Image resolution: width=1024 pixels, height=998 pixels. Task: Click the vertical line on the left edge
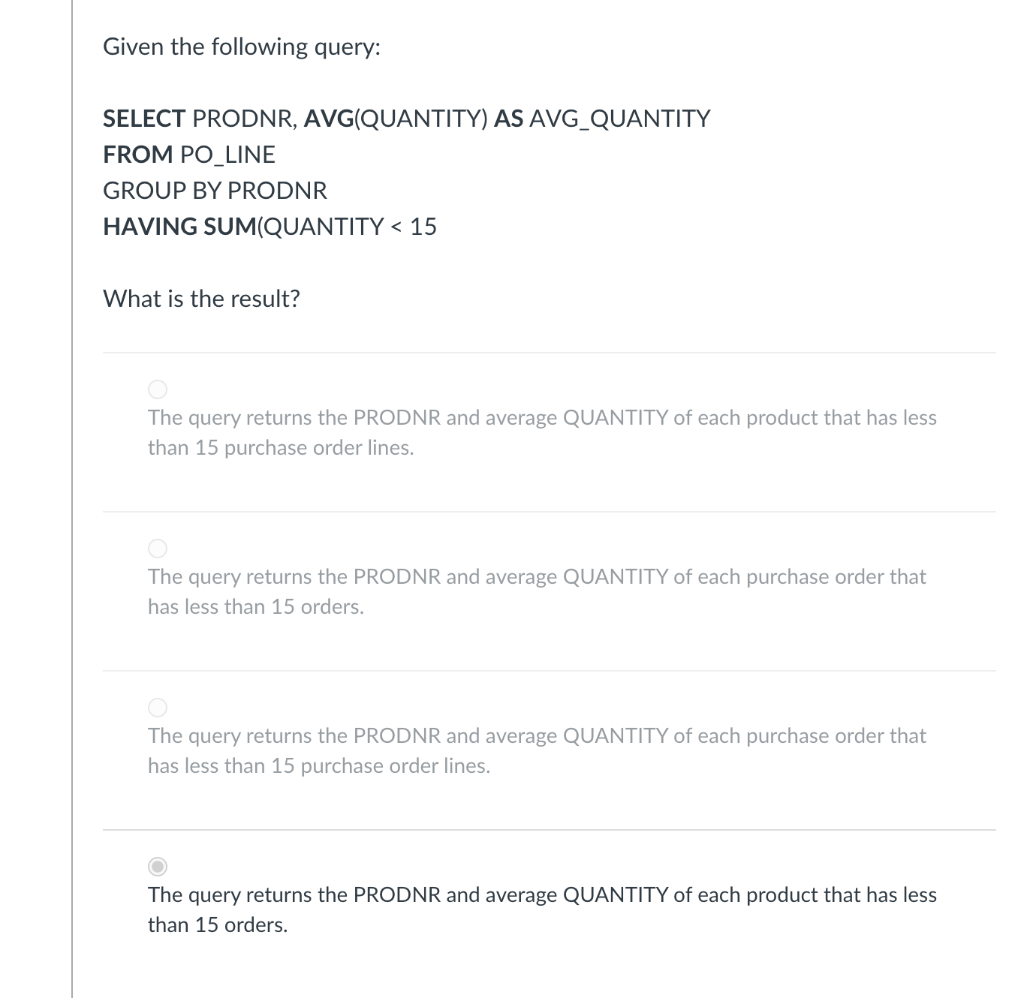pyautogui.click(x=71, y=500)
